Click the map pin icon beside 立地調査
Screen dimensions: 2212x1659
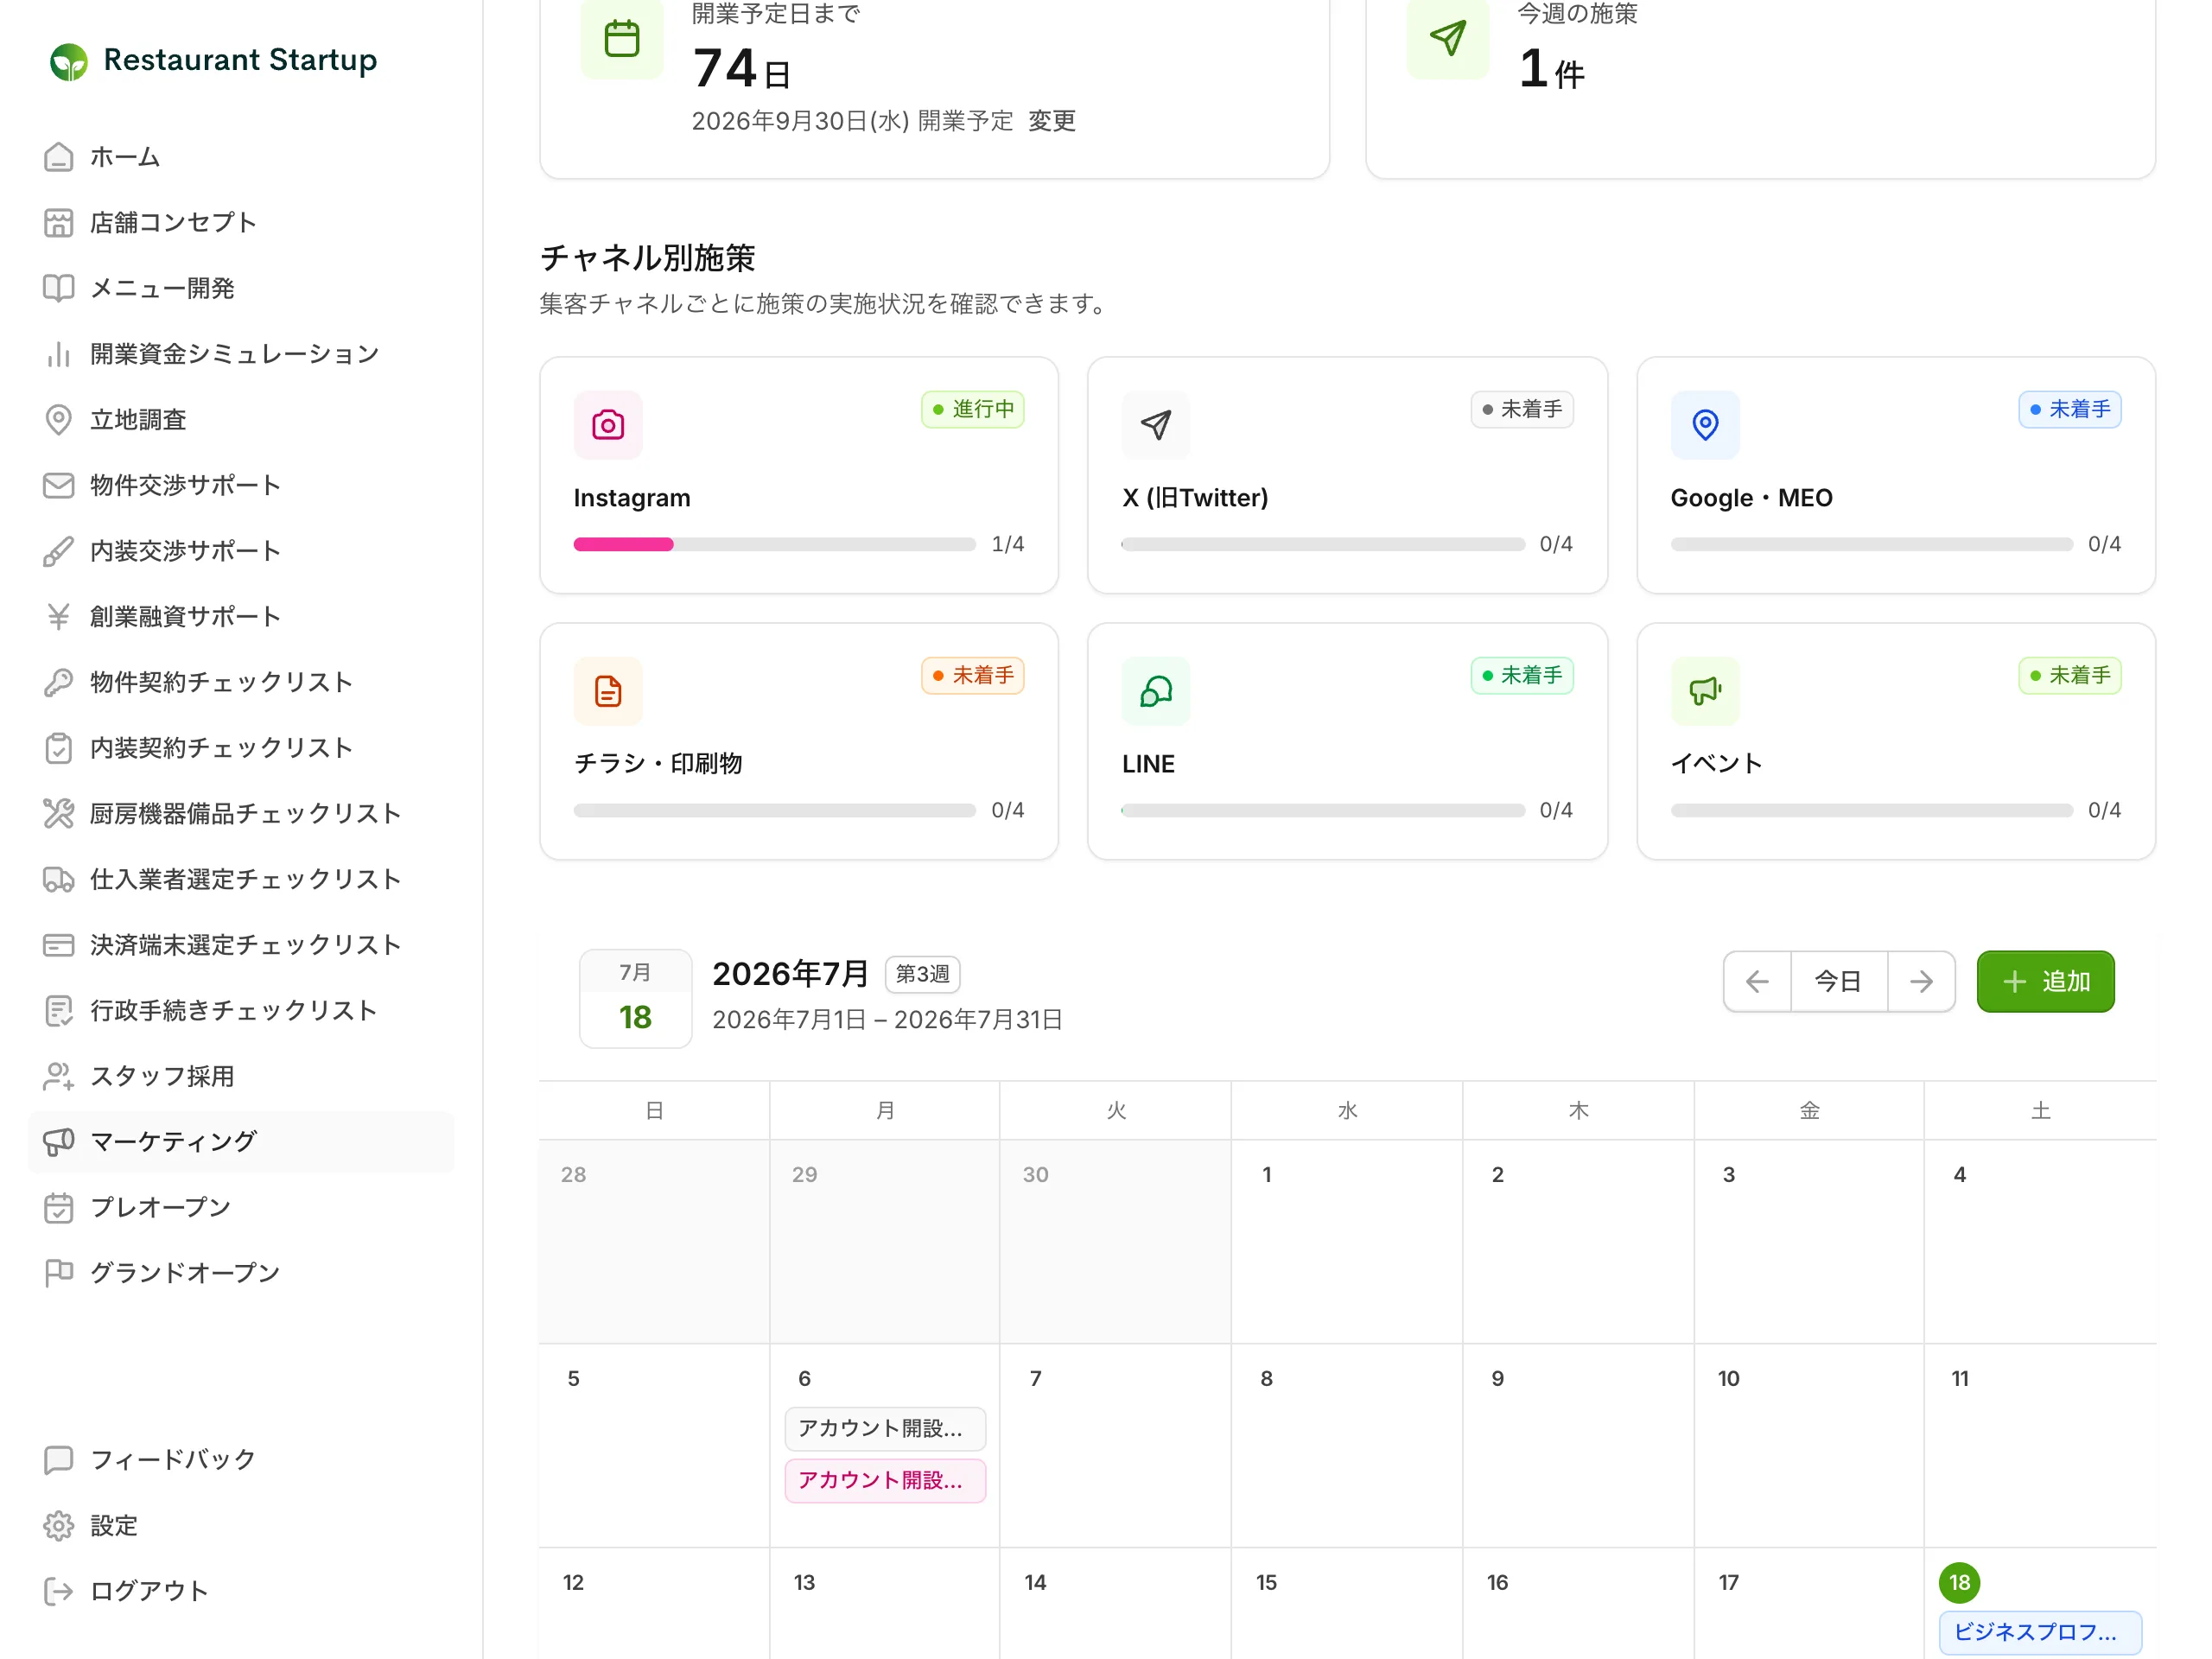coord(59,420)
